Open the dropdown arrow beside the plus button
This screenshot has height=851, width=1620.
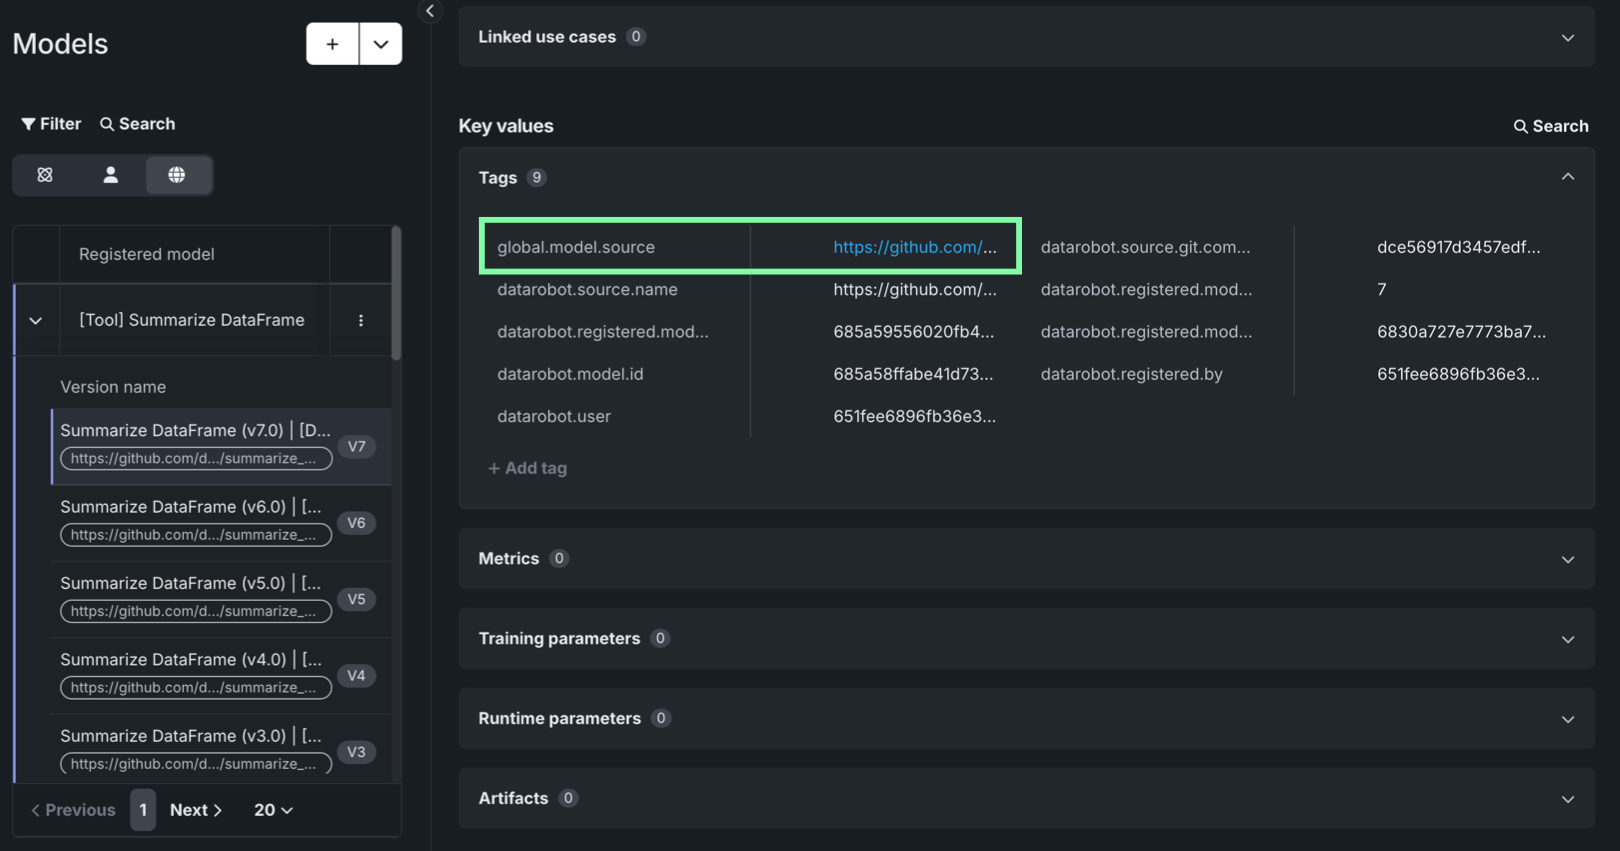(x=381, y=44)
